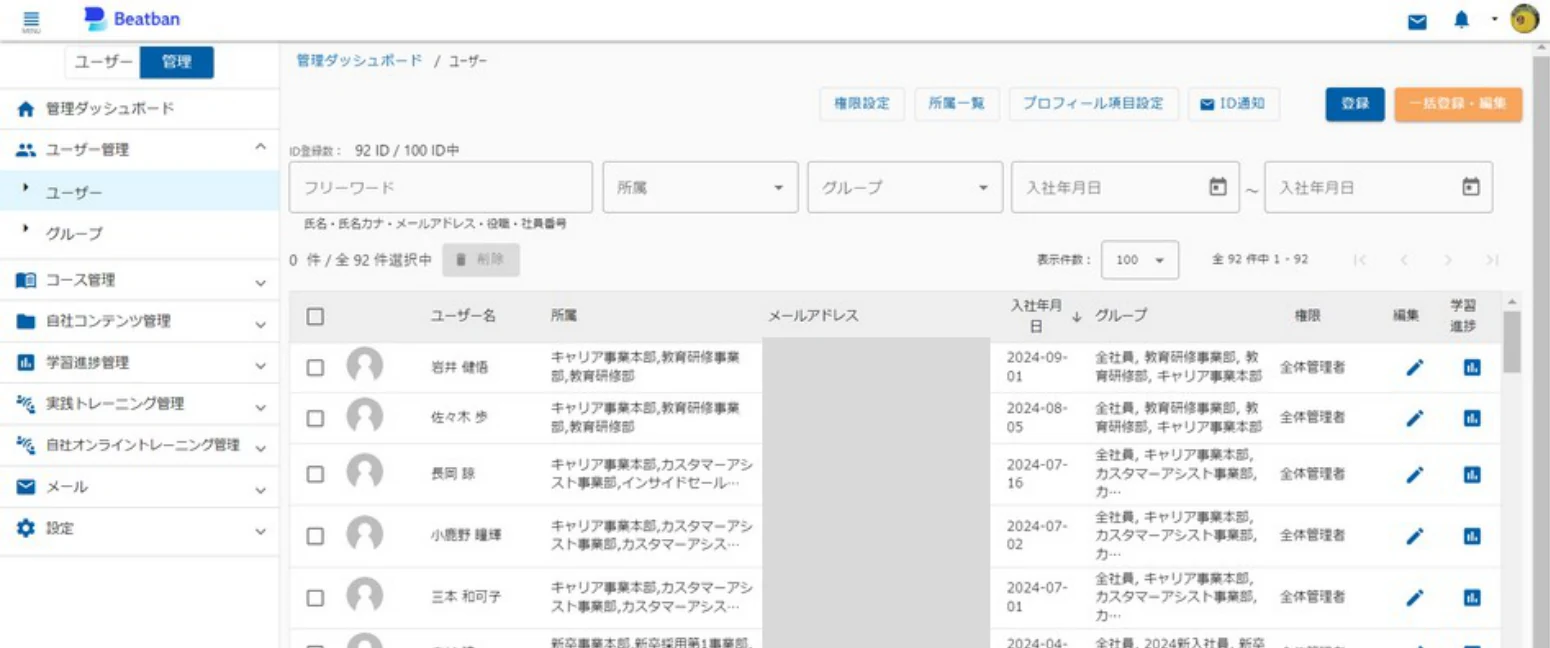The image size is (1550, 648).
Task: Open calendar icon of second 入社年月日 field
Action: 1470,187
